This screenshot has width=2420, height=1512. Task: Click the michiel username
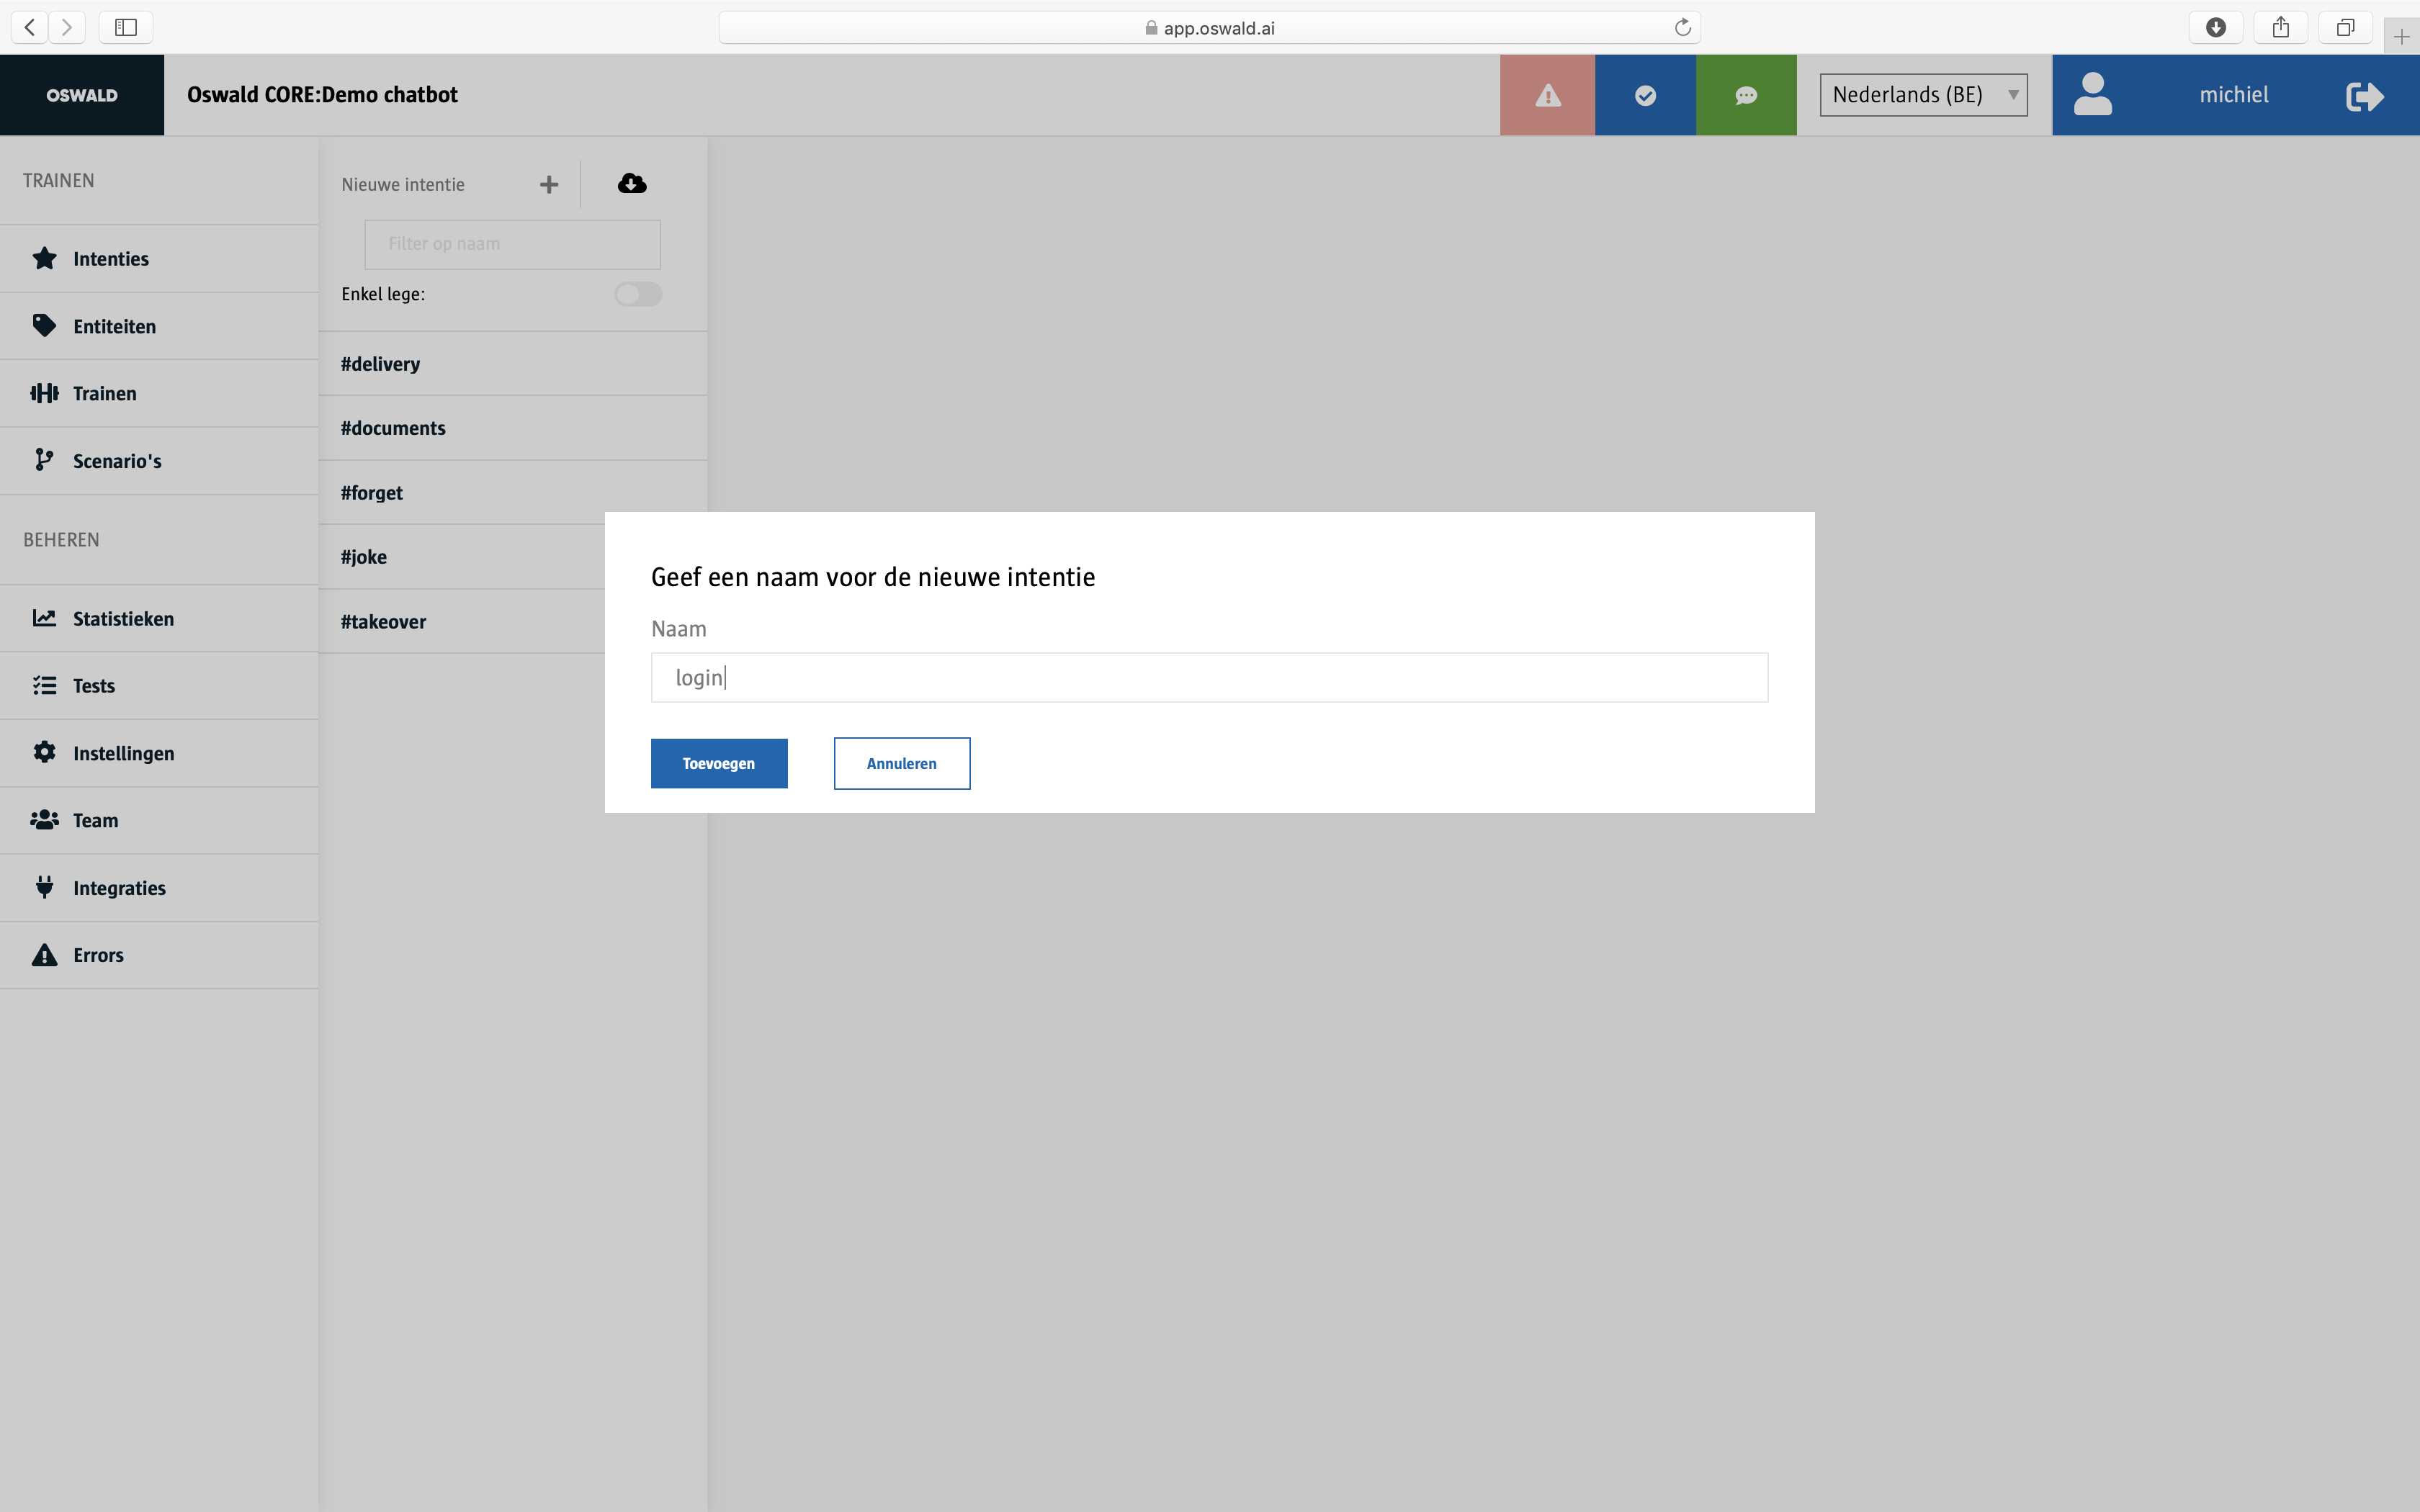(2234, 95)
